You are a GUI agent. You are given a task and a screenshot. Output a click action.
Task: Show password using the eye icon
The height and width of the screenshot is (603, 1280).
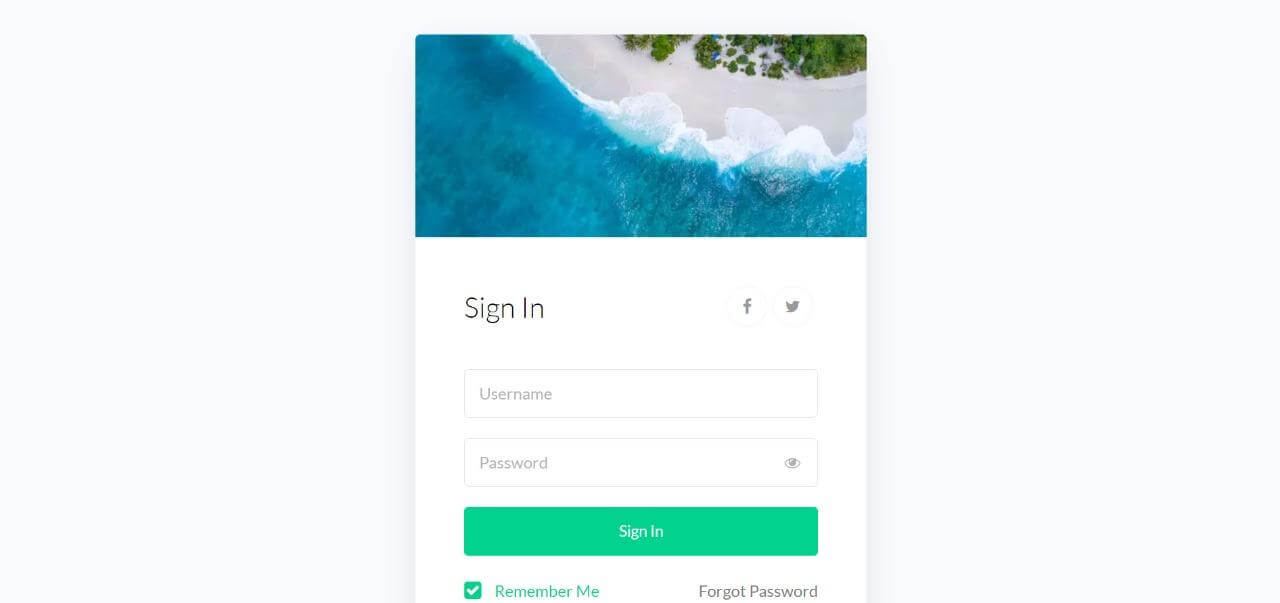click(792, 463)
